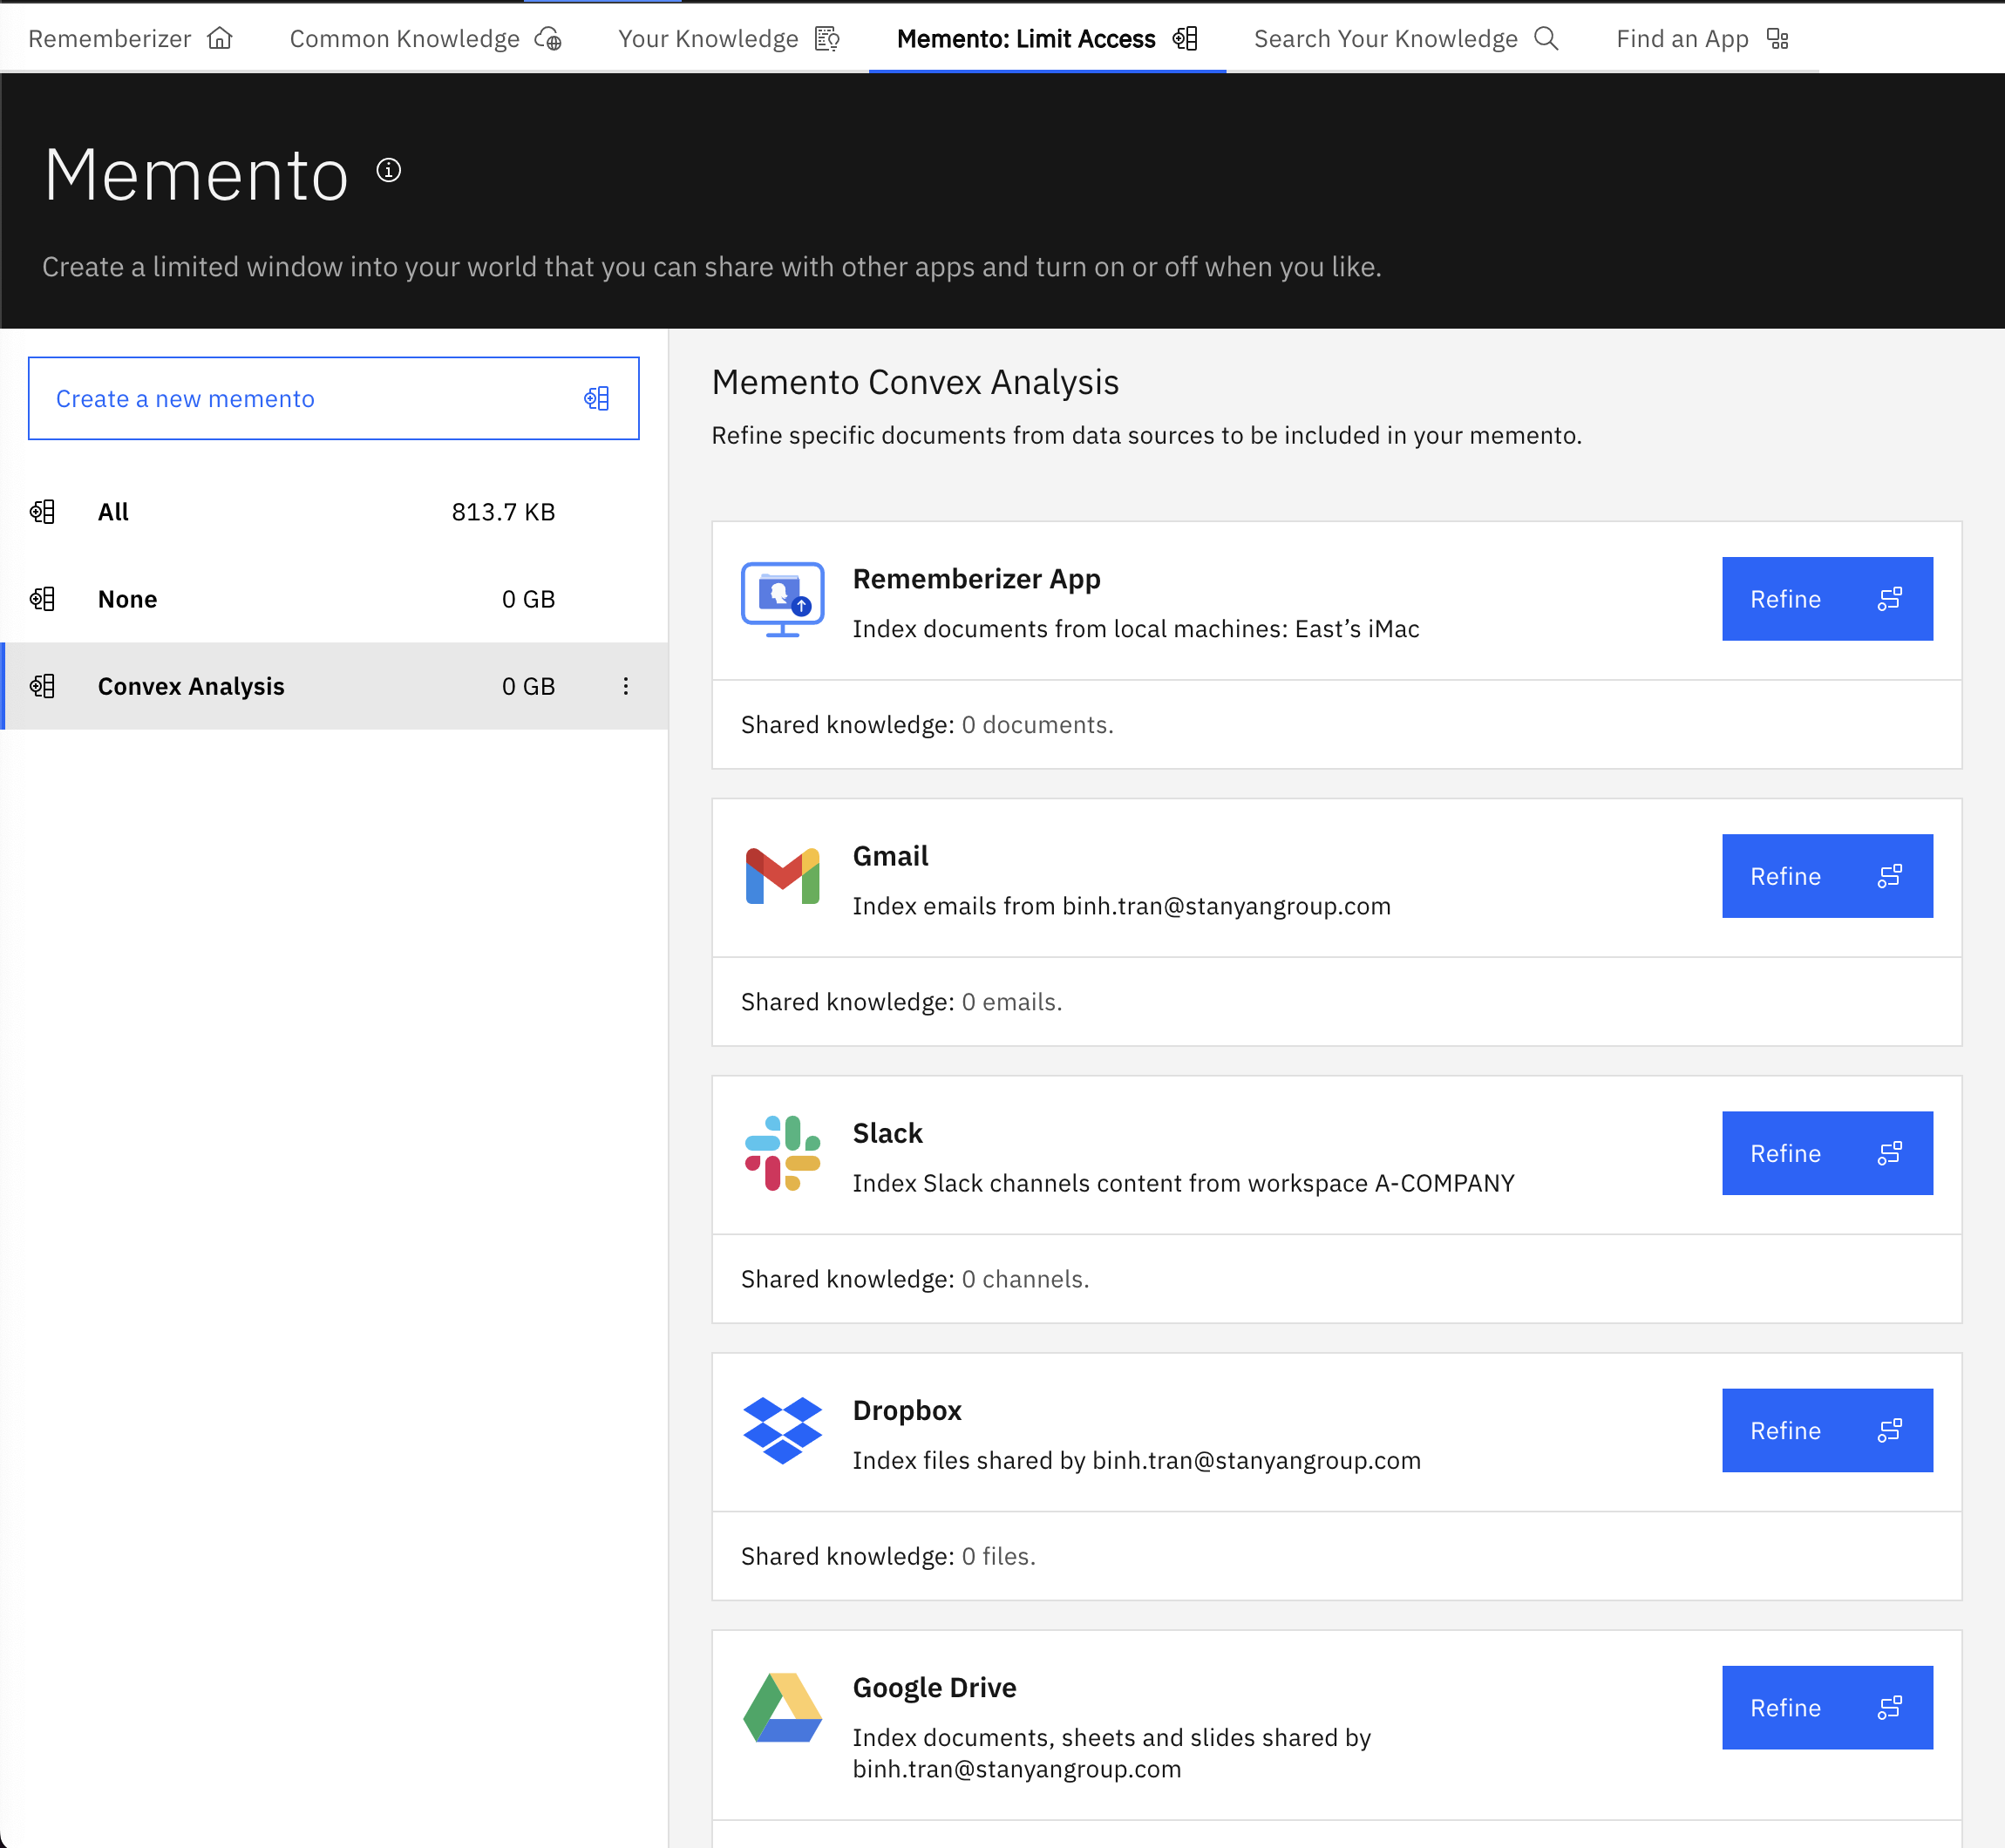Viewport: 2005px width, 1848px height.
Task: Click the memento icon beside None
Action: tap(42, 599)
